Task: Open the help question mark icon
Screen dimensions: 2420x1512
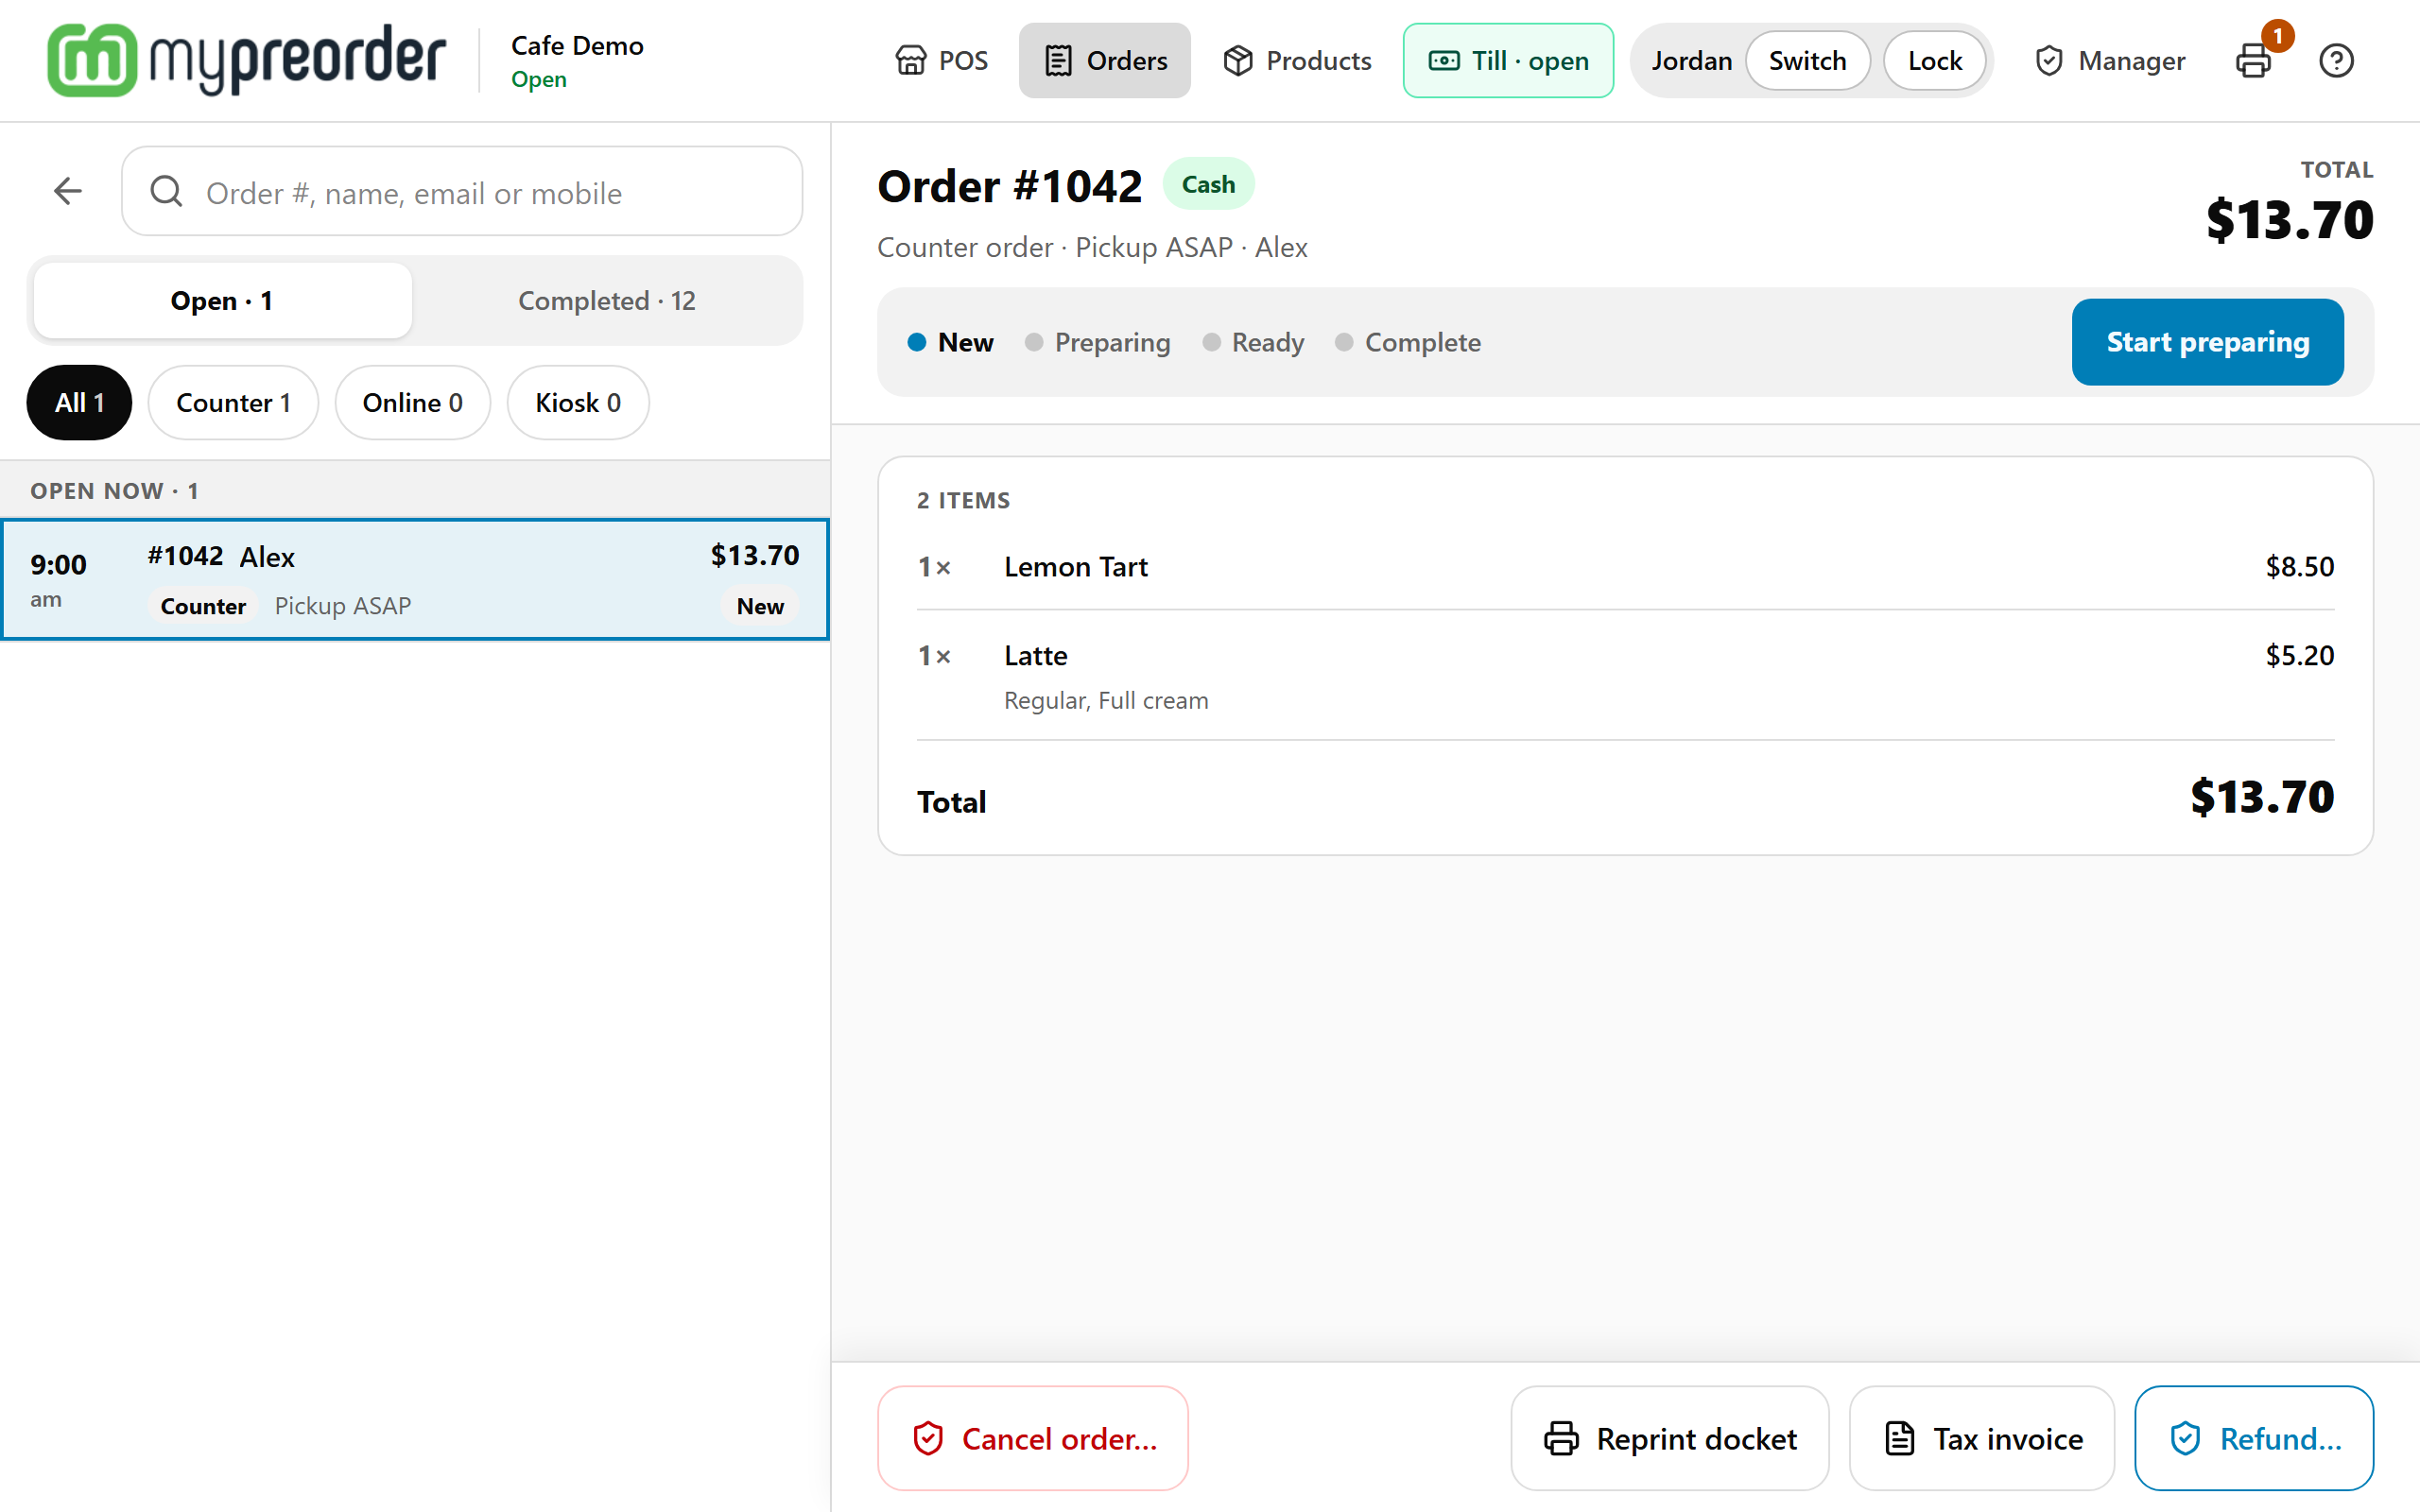Action: [x=2336, y=60]
